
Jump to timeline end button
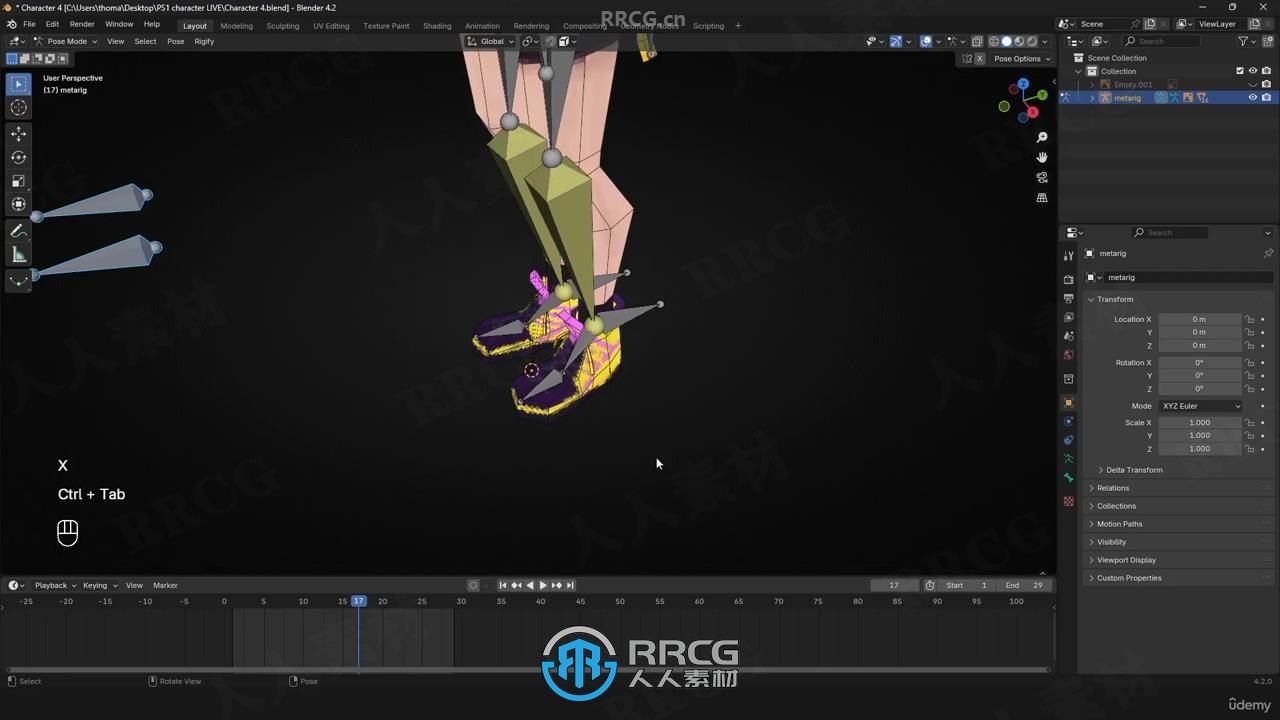tap(570, 585)
